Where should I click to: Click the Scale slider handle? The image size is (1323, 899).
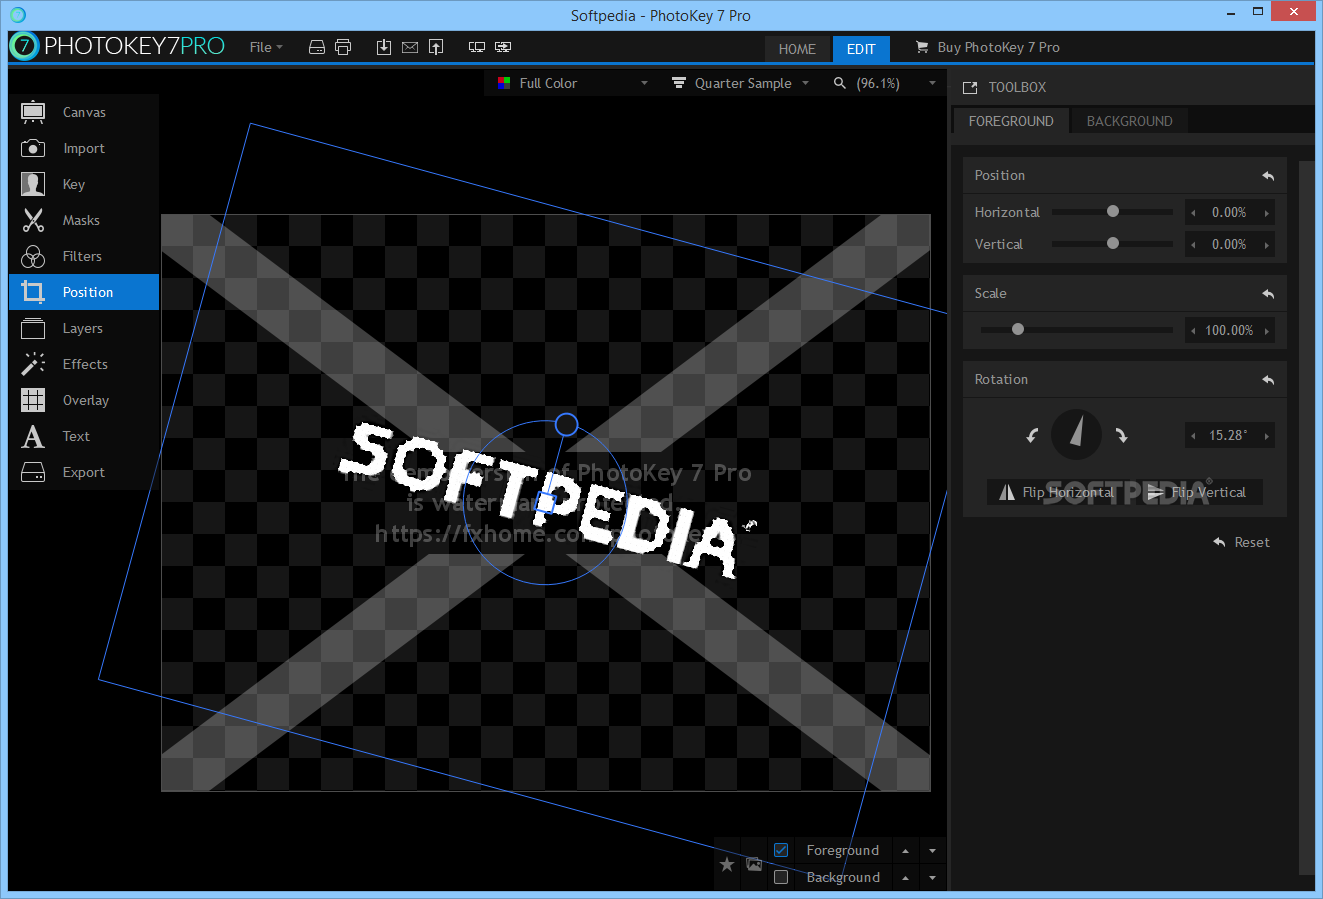[x=1018, y=329]
